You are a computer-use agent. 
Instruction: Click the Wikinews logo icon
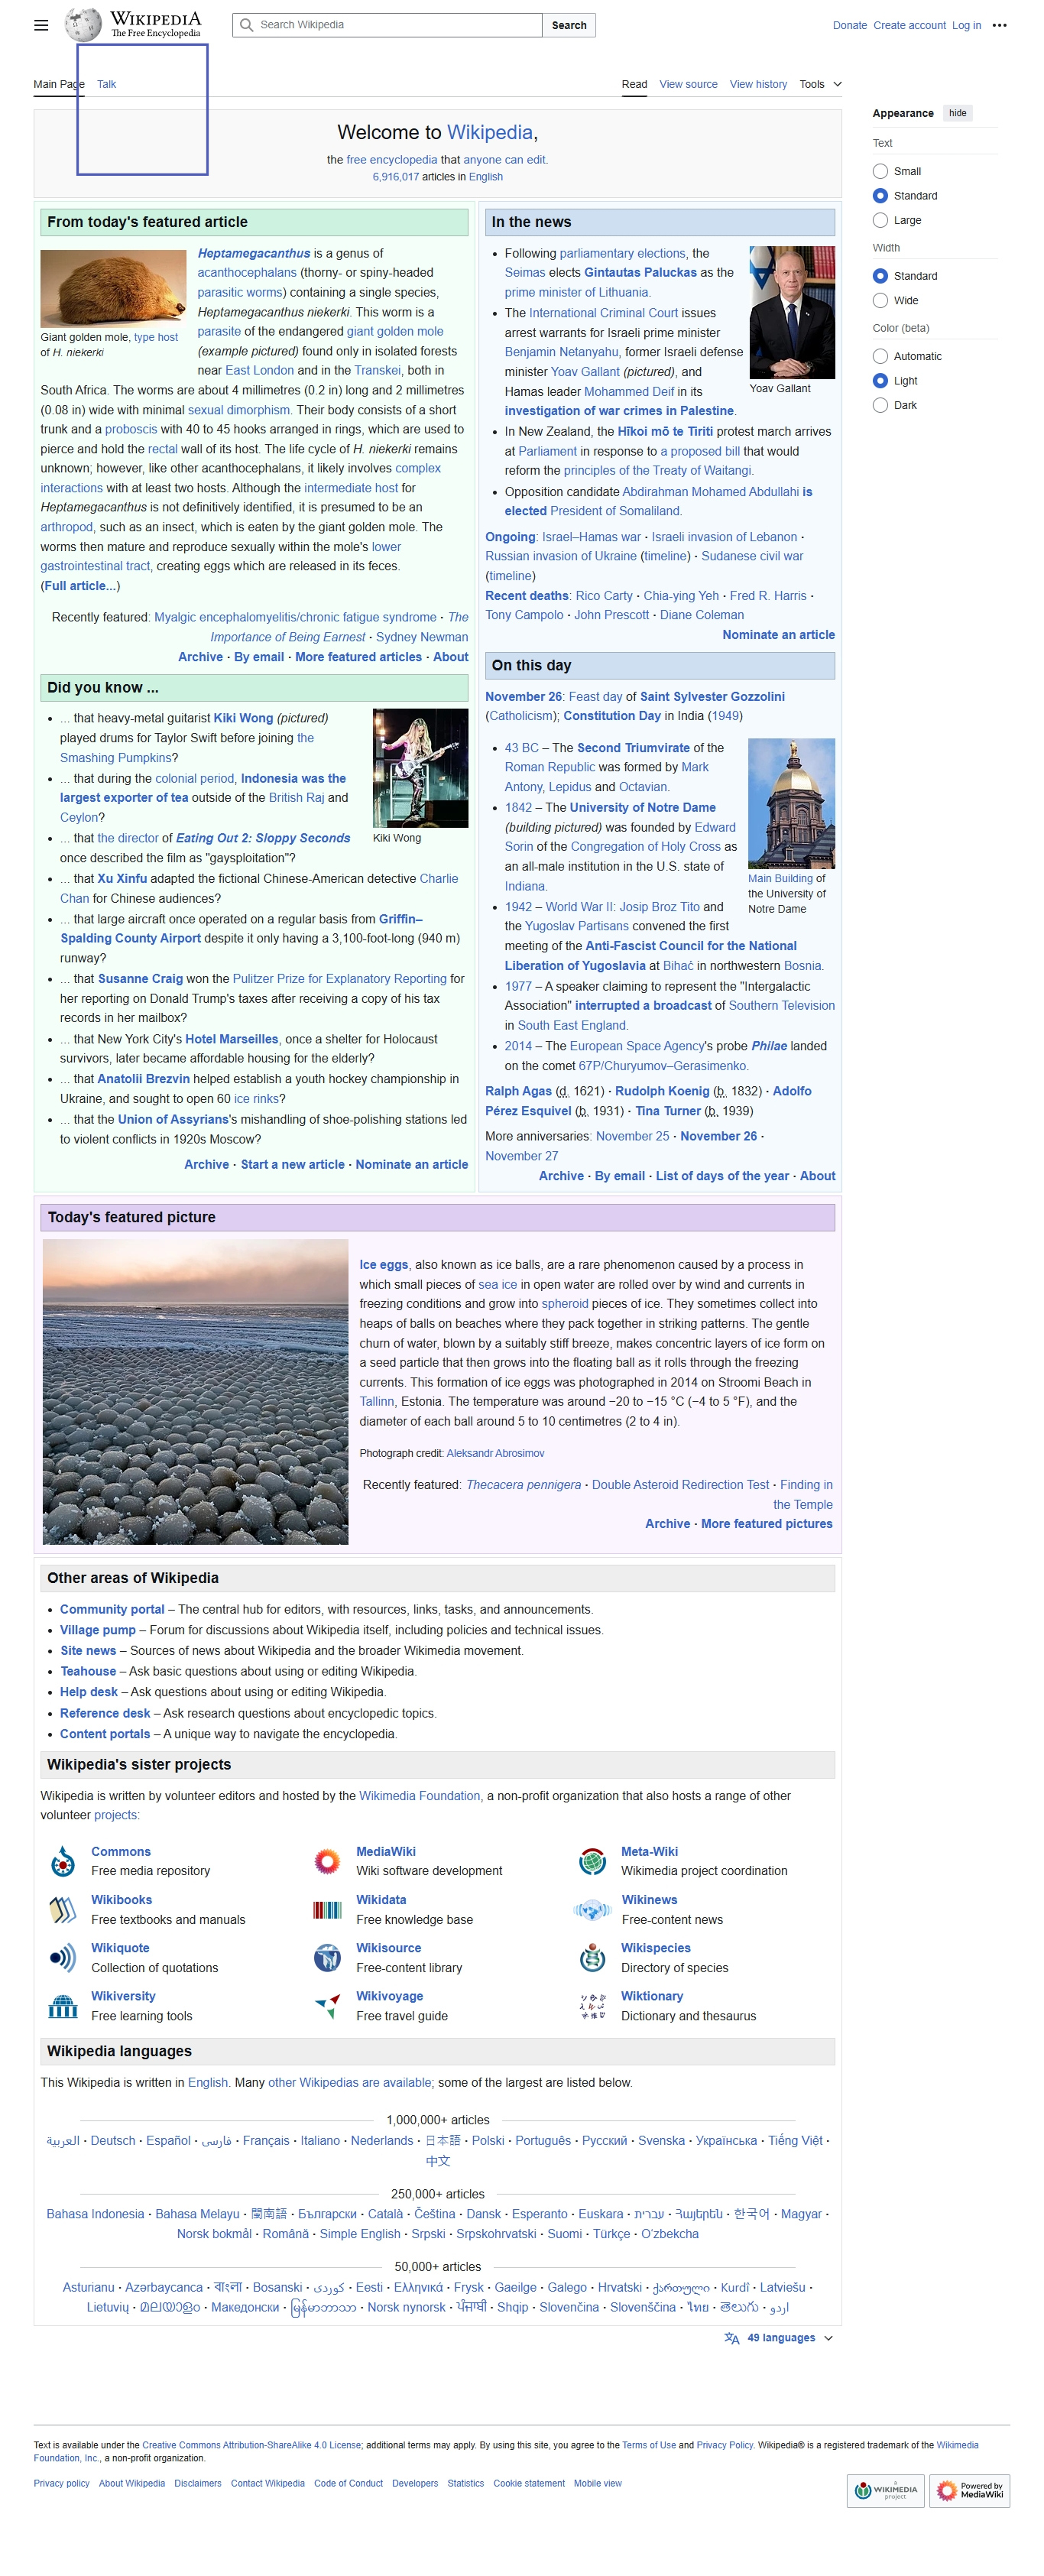592,1909
